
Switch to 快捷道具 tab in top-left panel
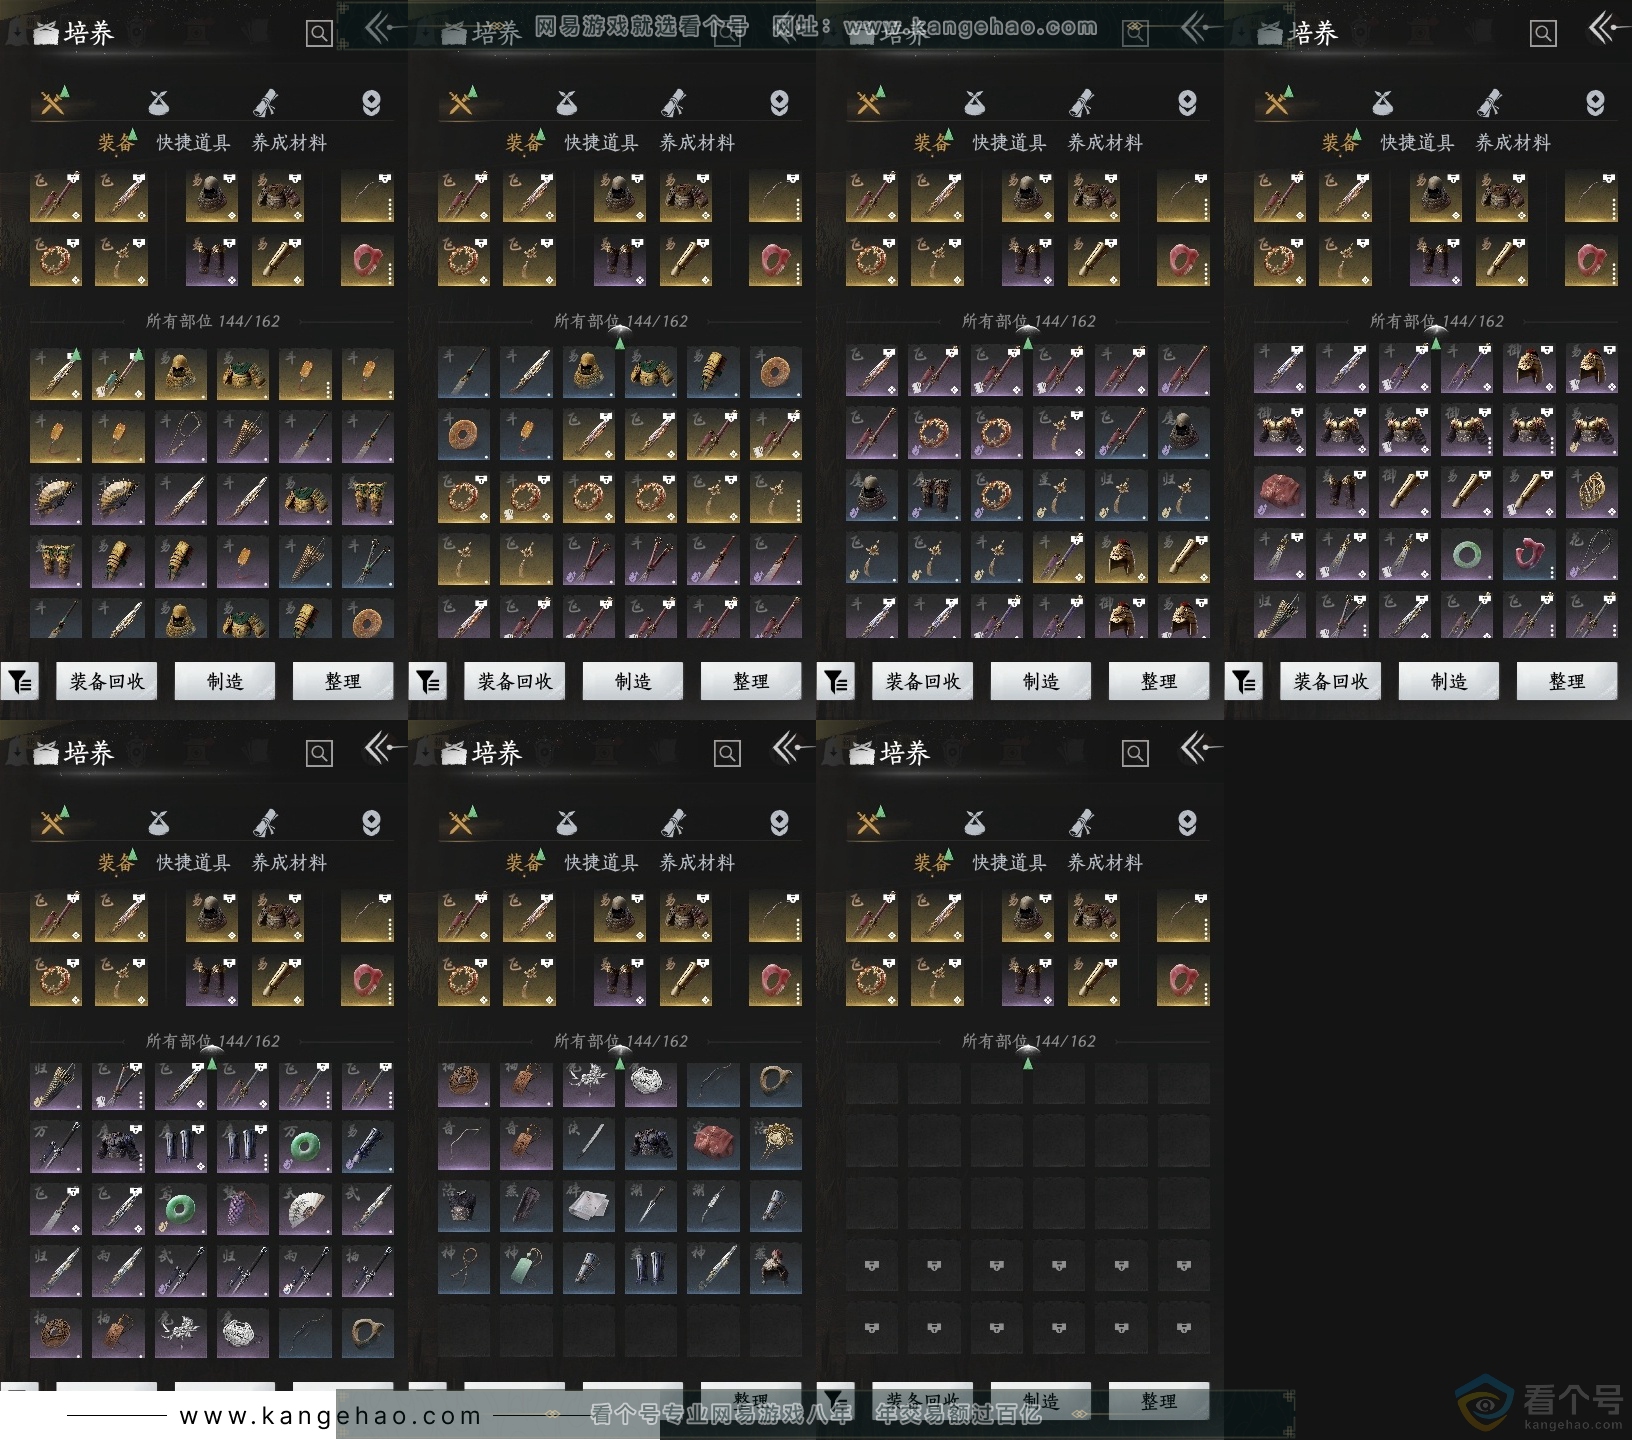pos(193,143)
